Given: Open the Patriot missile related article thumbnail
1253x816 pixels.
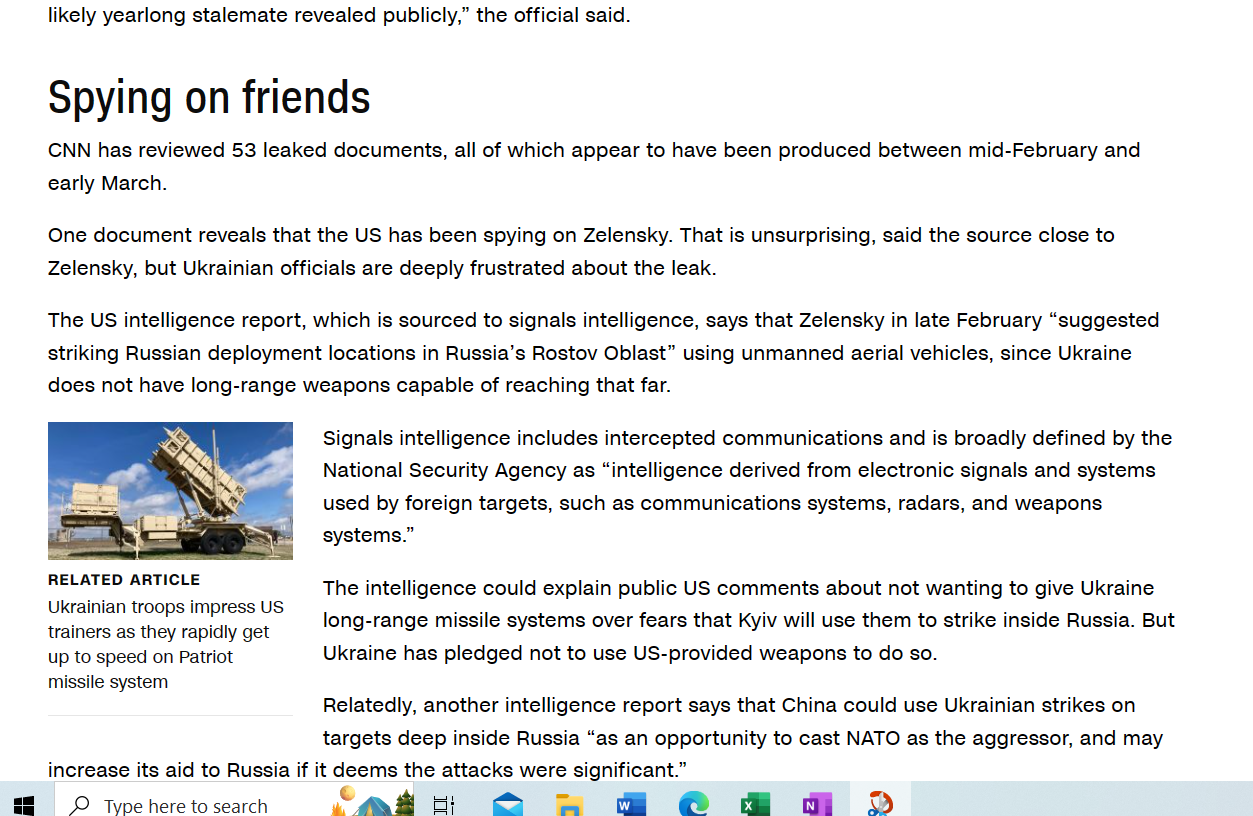Looking at the screenshot, I should coord(170,490).
